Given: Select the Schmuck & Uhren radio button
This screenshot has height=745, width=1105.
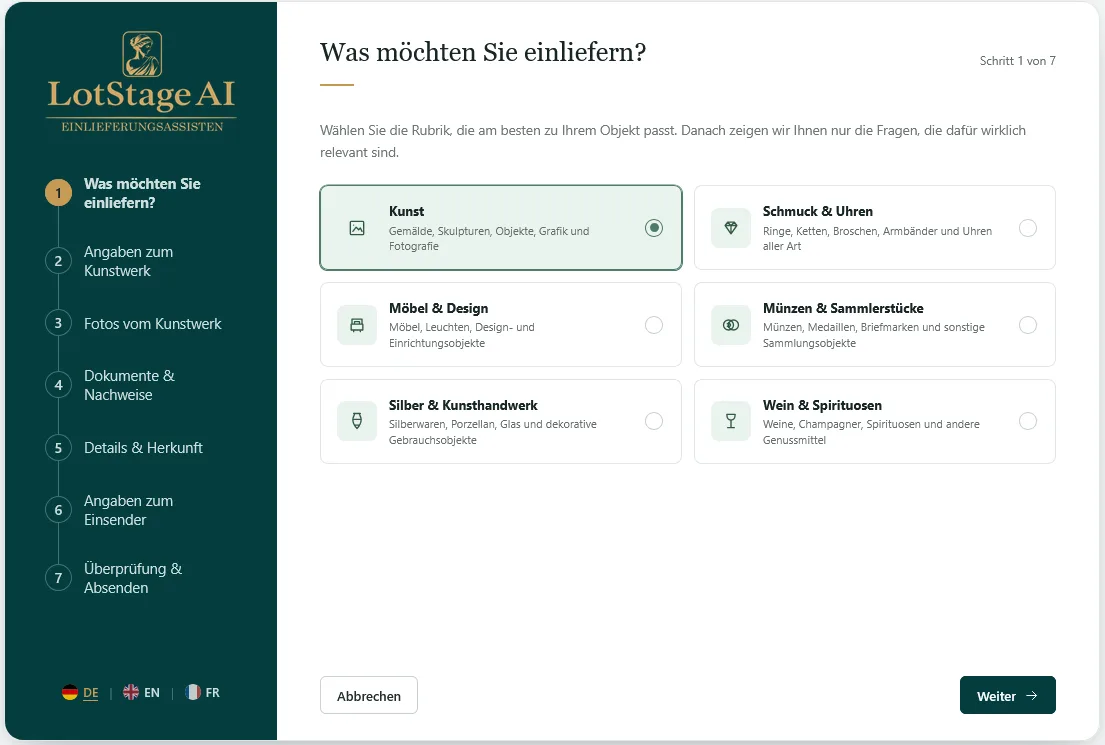Looking at the screenshot, I should point(1028,228).
